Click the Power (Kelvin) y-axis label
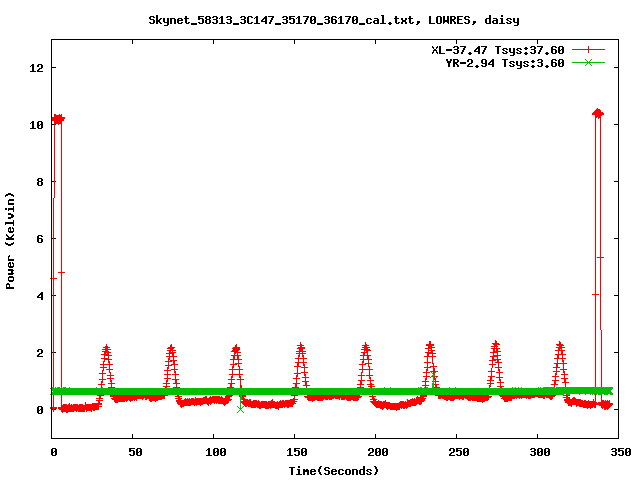Viewport: 640px width, 480px height. 10,241
